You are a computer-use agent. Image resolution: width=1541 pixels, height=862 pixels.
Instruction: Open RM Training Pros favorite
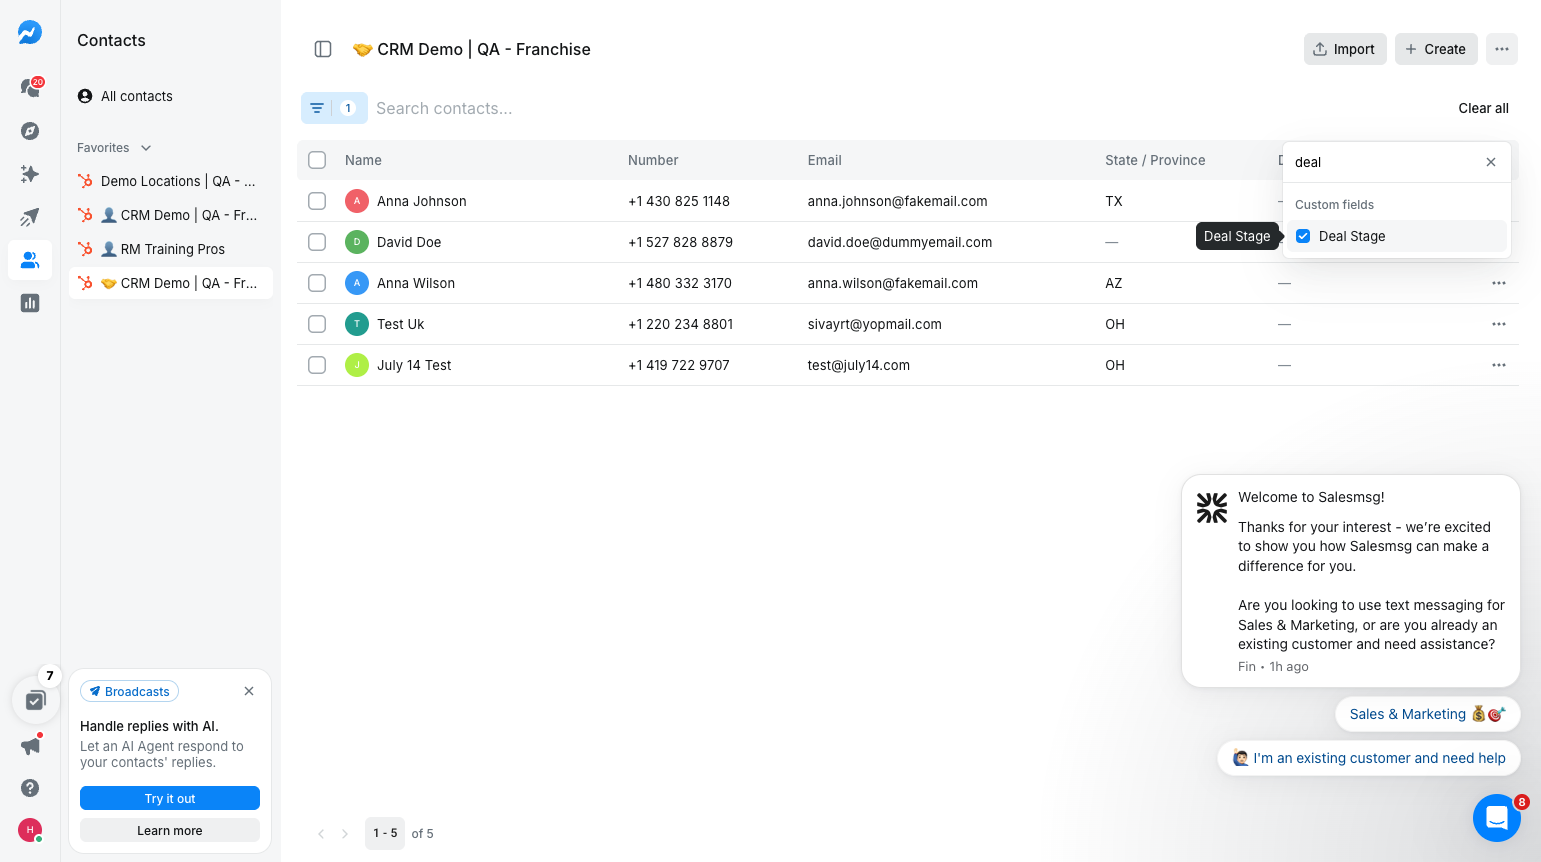tap(170, 249)
